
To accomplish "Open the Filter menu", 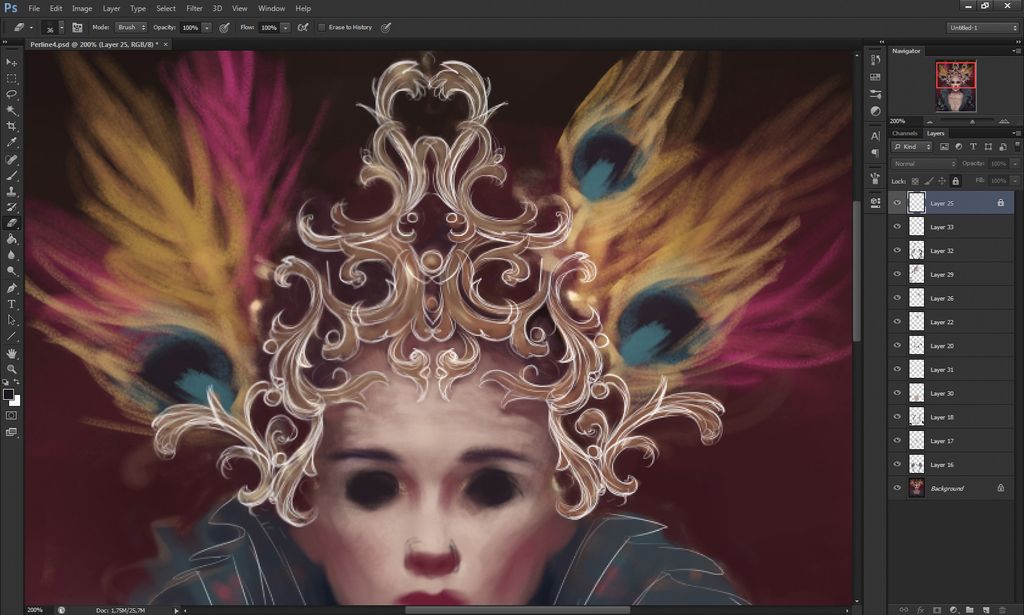I will [194, 8].
